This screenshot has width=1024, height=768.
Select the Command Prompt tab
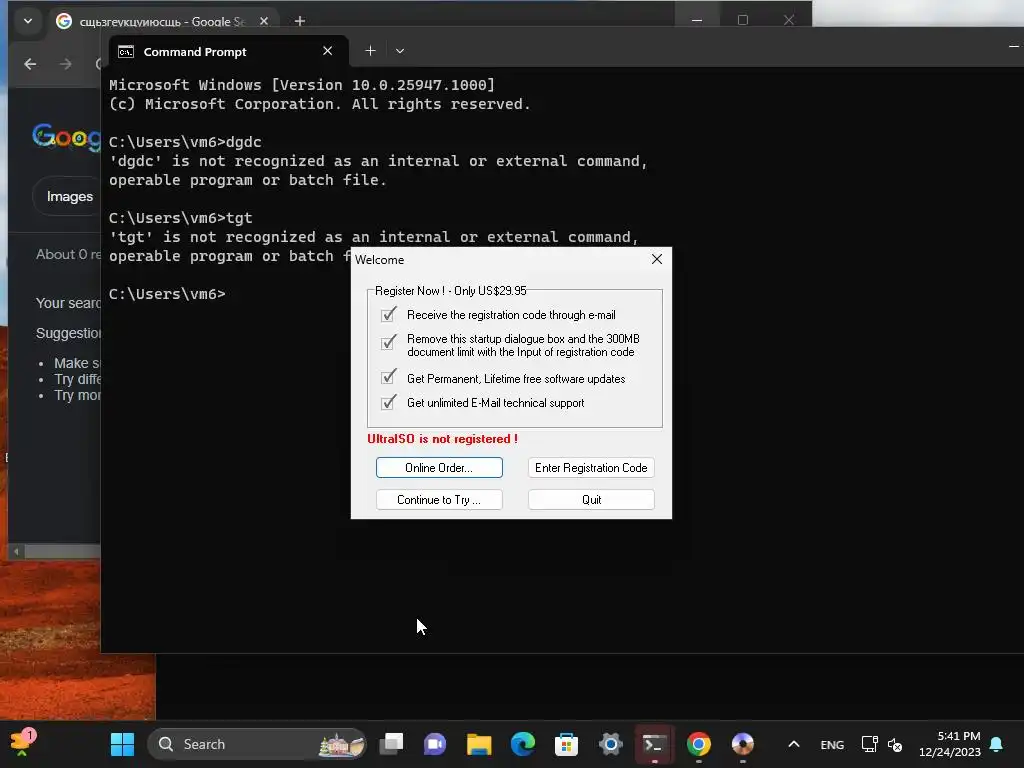(x=228, y=52)
